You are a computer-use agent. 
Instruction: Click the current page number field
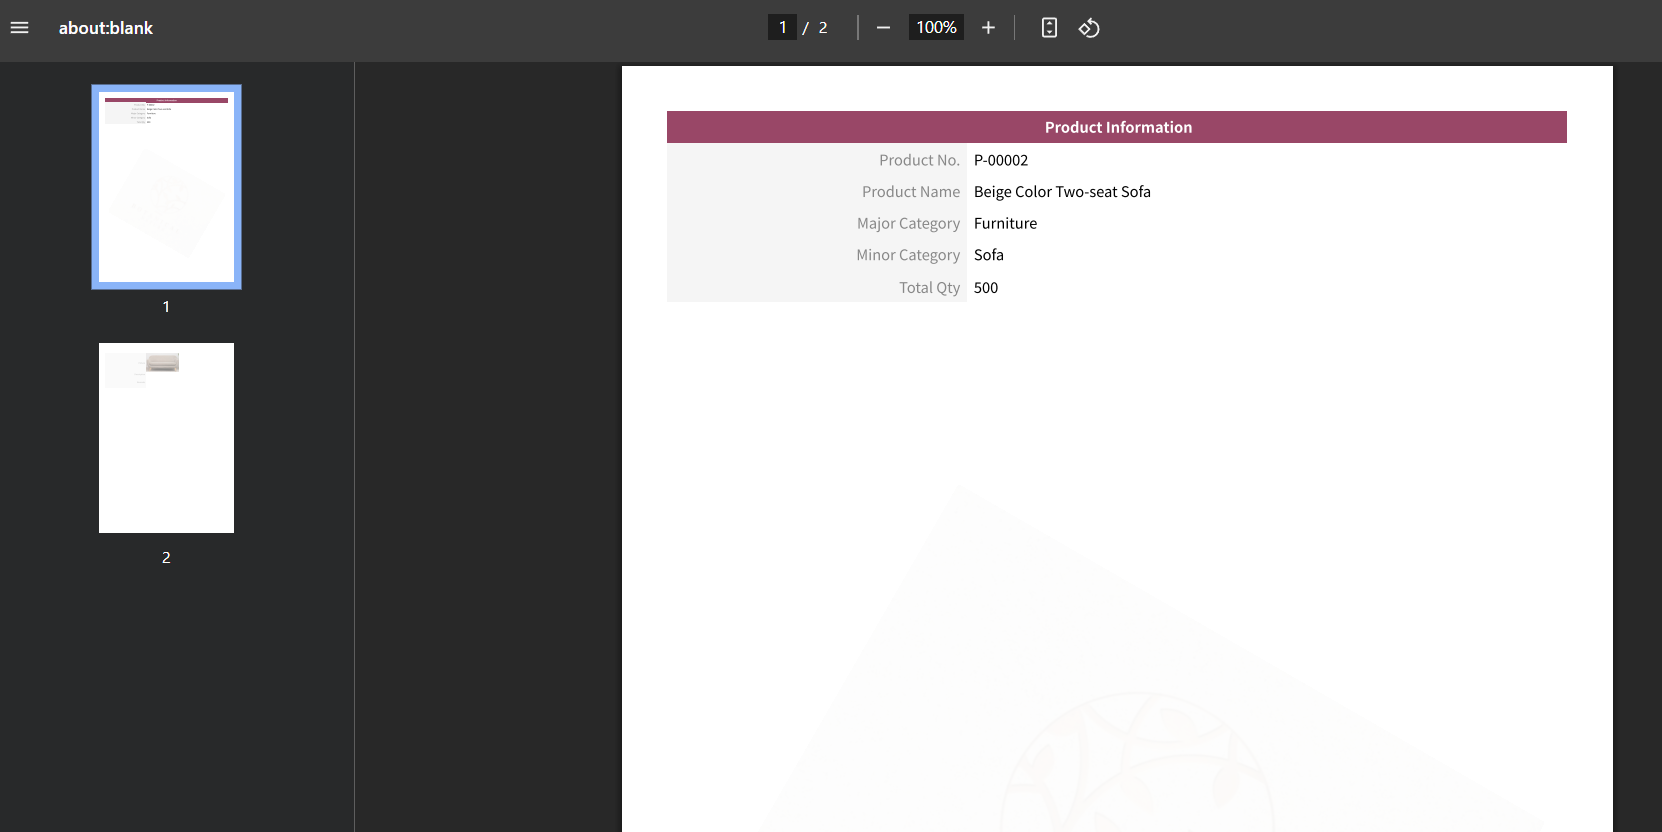point(782,28)
